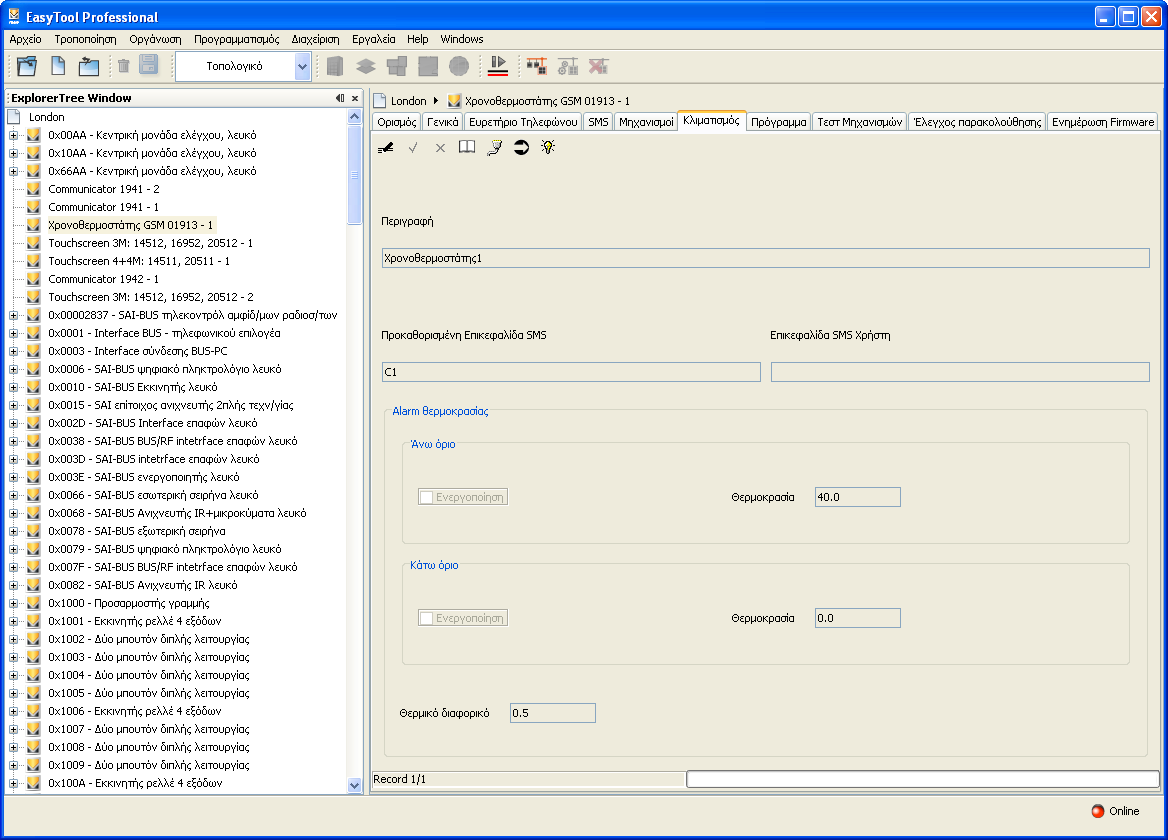Click the Περιγραφή field containing Χρονοθερμοστάτης1
The width and height of the screenshot is (1168, 840).
[x=765, y=258]
